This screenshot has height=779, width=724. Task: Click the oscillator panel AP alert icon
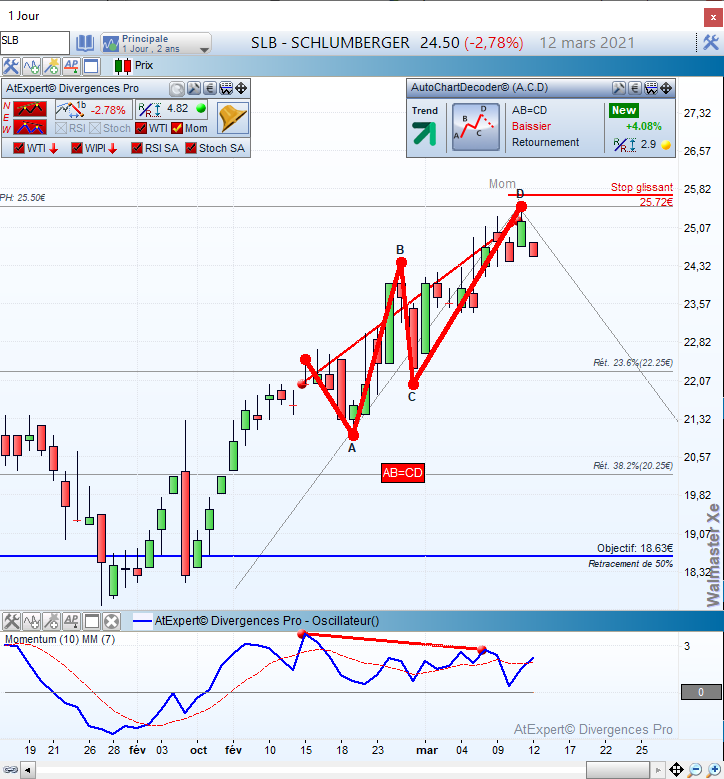[x=72, y=622]
